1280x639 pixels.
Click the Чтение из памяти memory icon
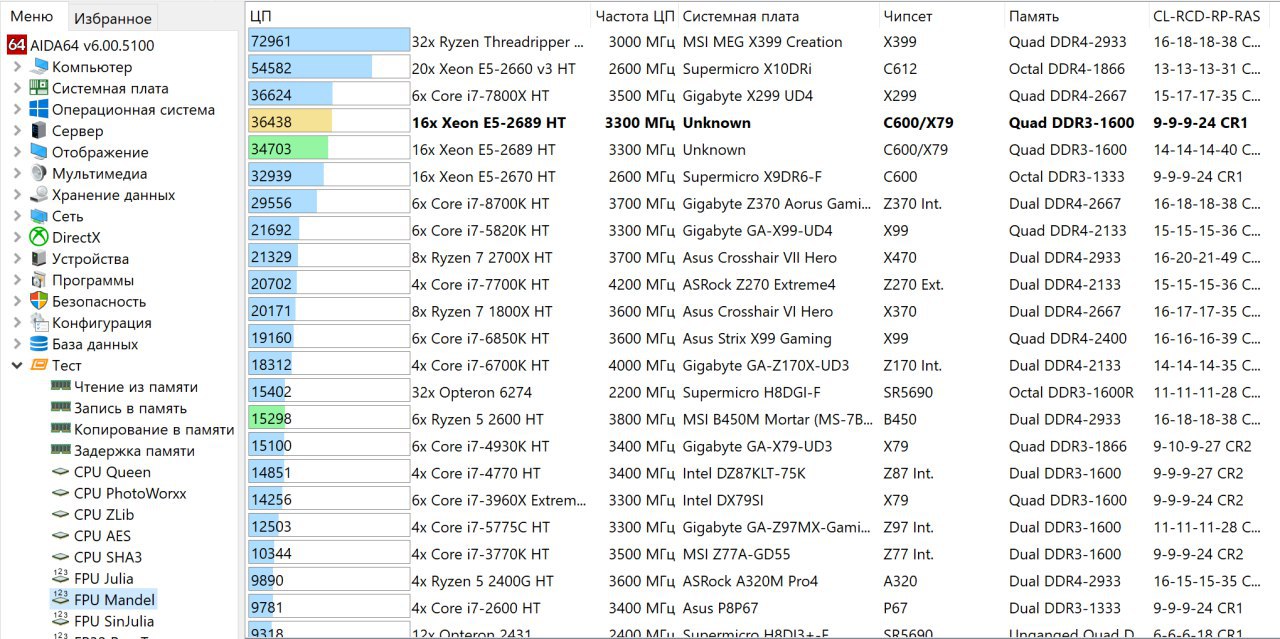61,387
